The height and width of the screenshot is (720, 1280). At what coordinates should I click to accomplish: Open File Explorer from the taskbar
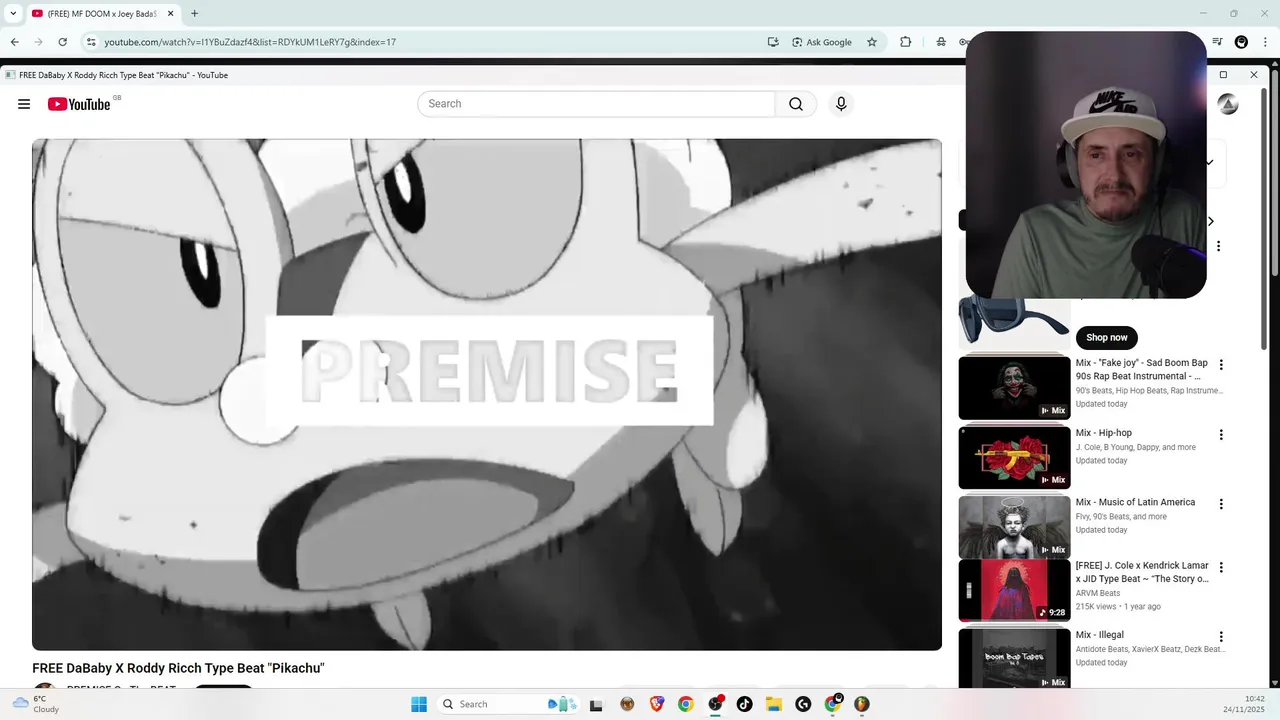tap(773, 704)
